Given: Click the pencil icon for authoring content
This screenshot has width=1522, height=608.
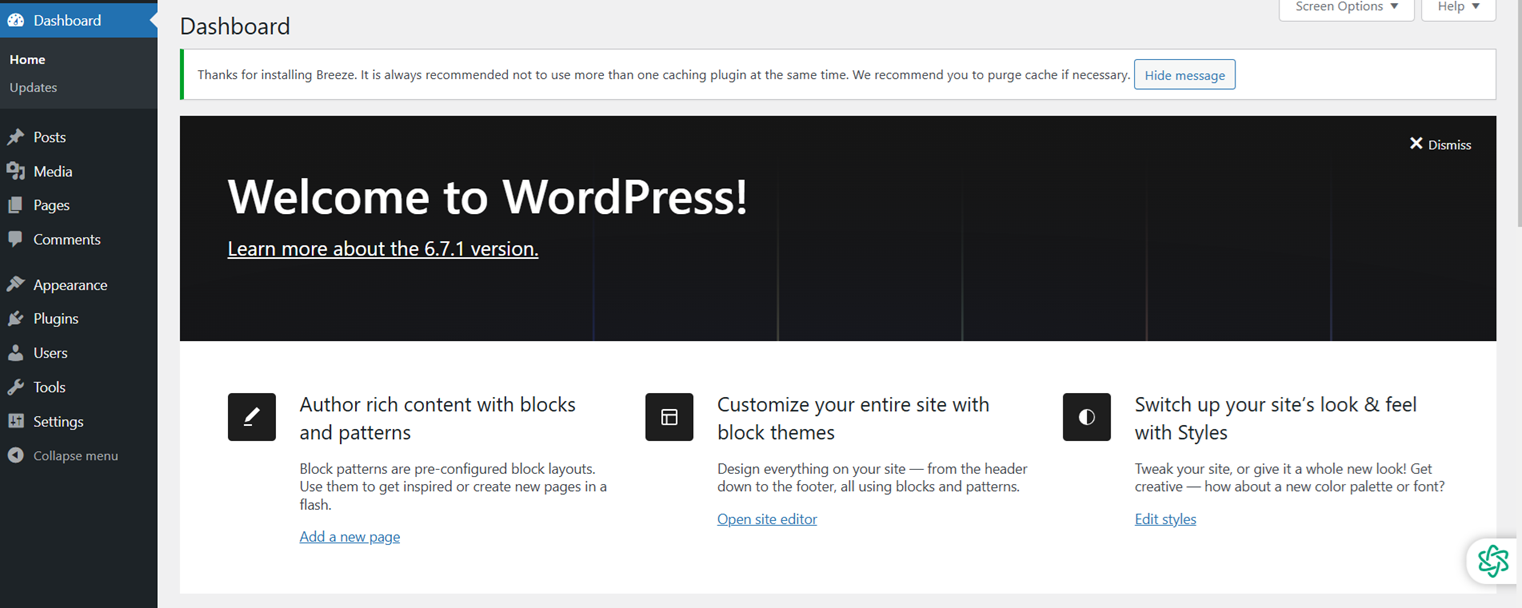Looking at the screenshot, I should pos(252,417).
